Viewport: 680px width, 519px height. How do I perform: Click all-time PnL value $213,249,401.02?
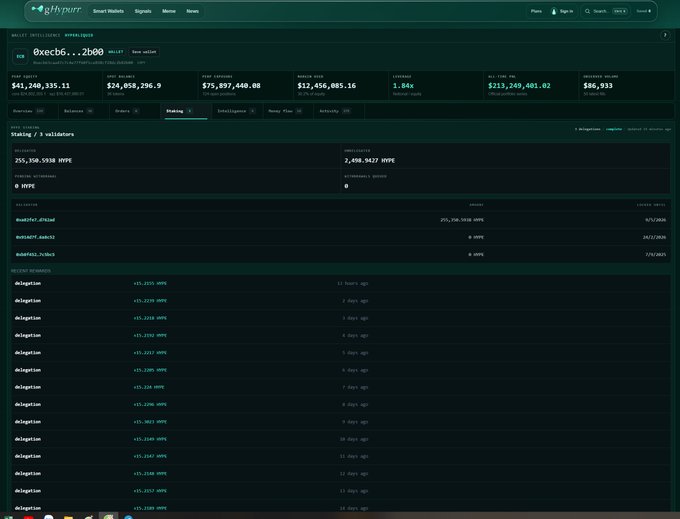tap(519, 86)
